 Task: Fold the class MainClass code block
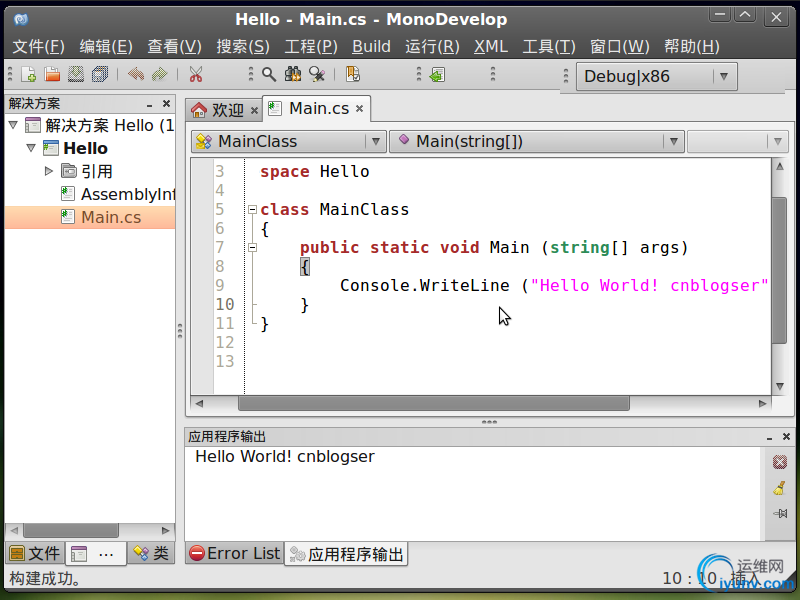(252, 210)
